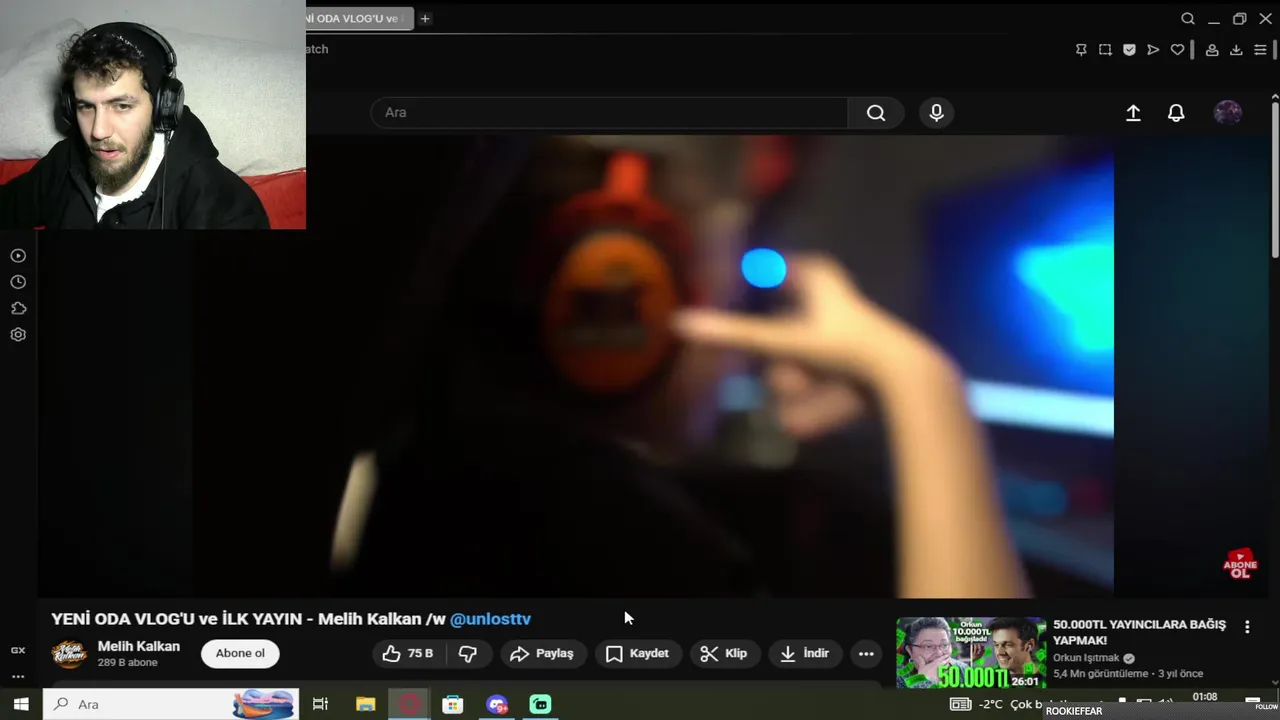Viewport: 1280px width, 720px height.
Task: Open the 50.000TL recommended video thumbnail
Action: 971,653
